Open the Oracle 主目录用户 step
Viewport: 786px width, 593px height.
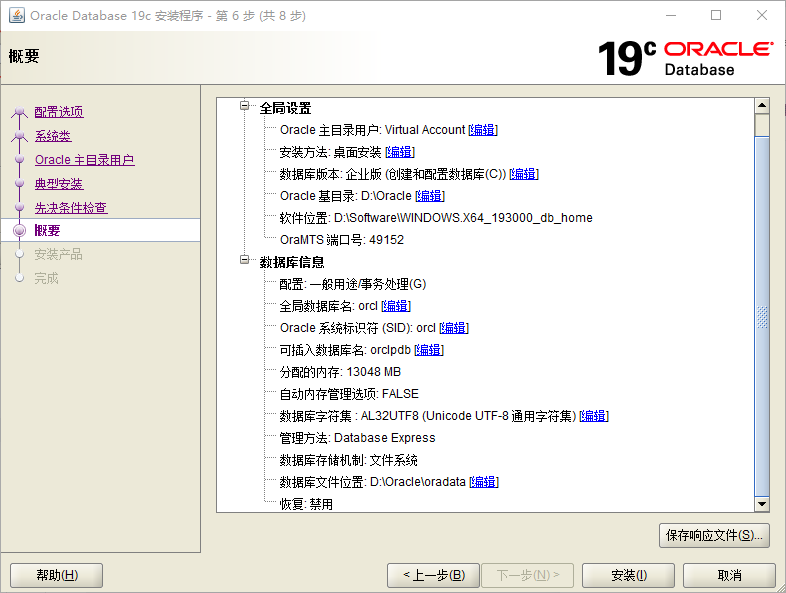(x=85, y=160)
